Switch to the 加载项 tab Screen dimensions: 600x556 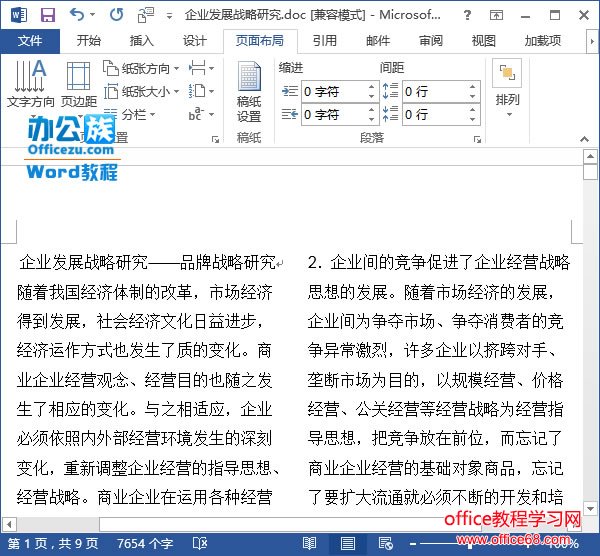543,41
